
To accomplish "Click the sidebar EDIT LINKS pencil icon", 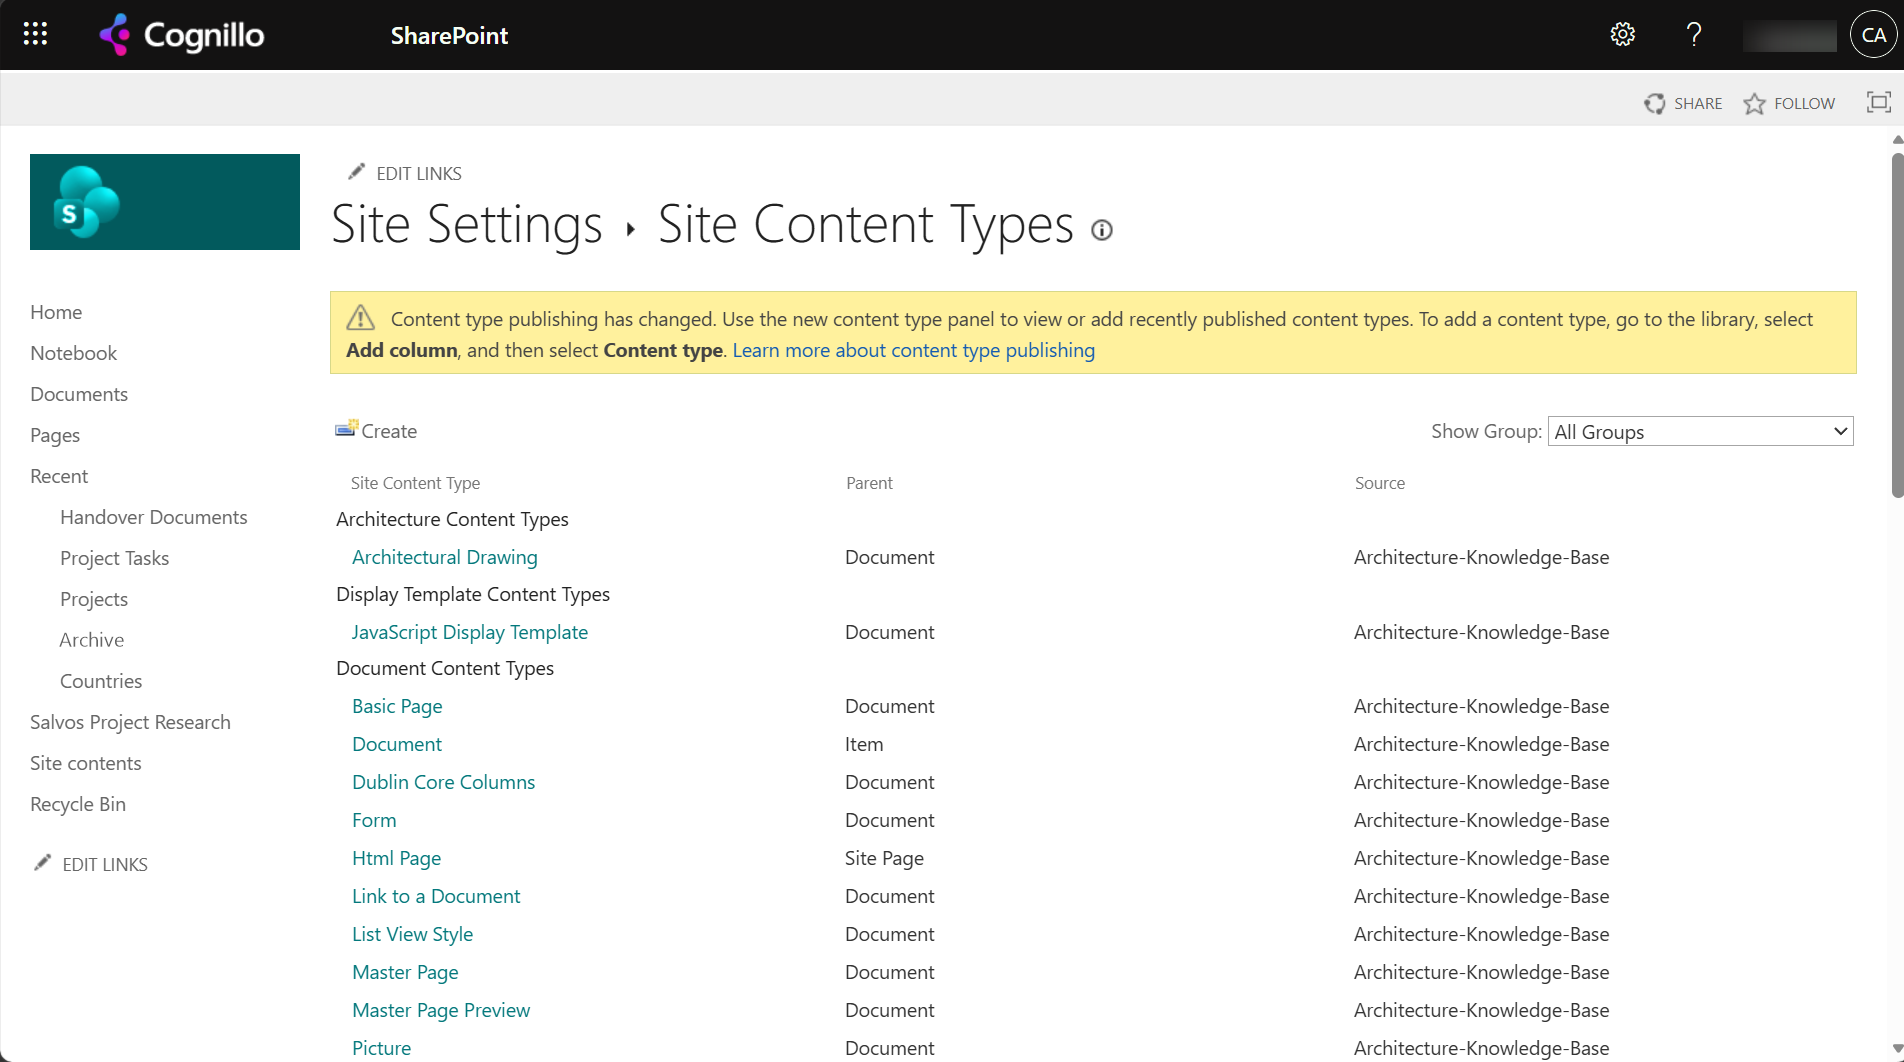I will [42, 862].
